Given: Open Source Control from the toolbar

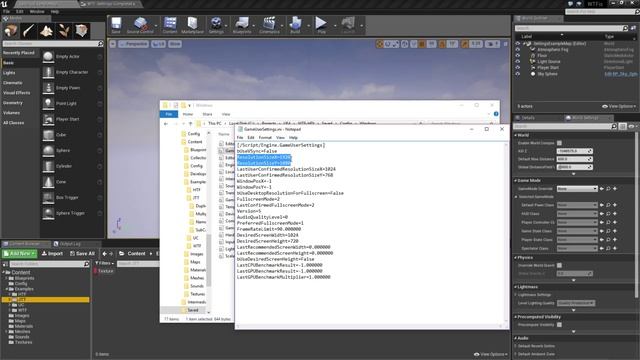Looking at the screenshot, I should (140, 25).
